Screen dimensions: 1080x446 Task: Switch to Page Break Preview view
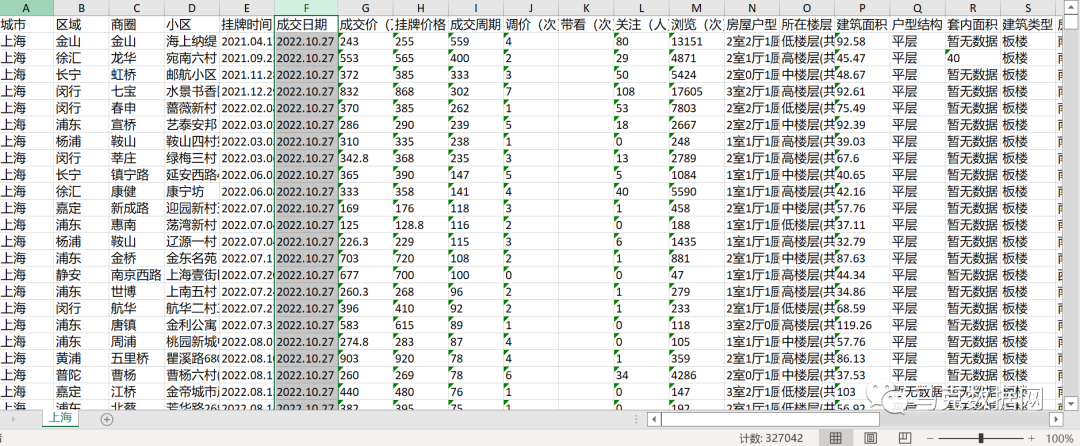point(905,438)
